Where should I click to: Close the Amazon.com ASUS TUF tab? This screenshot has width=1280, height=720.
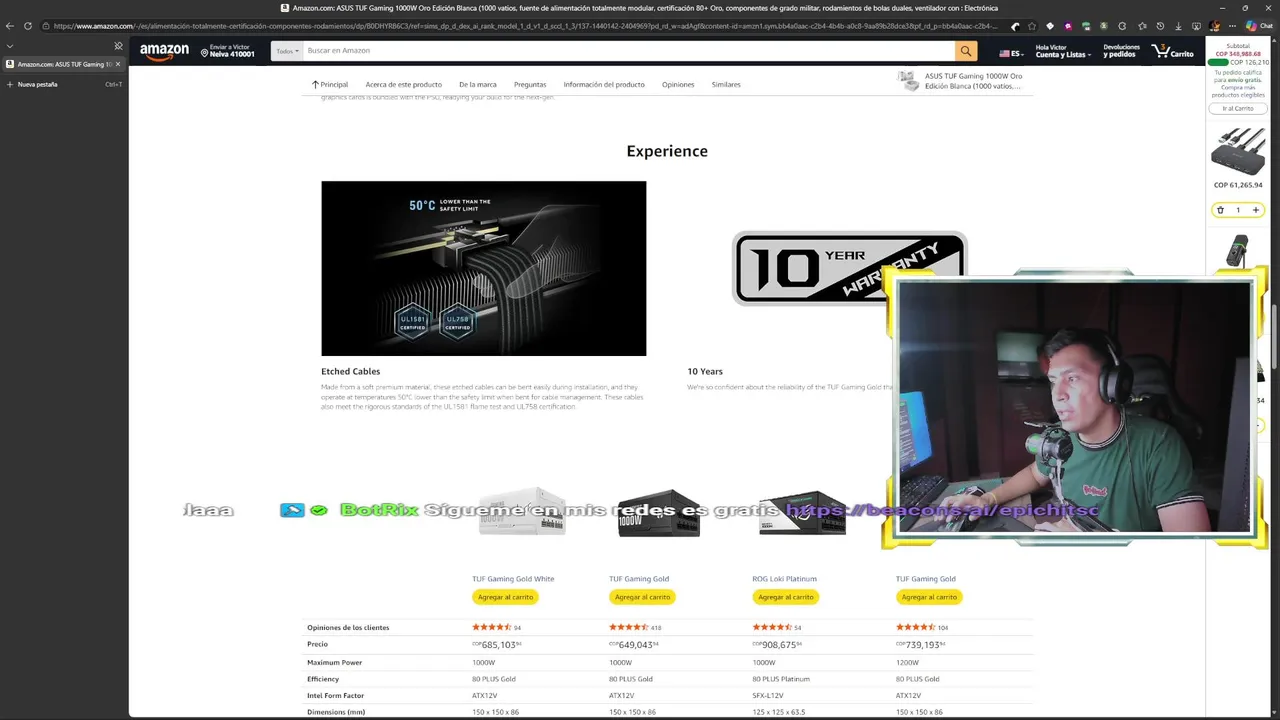(x=118, y=64)
